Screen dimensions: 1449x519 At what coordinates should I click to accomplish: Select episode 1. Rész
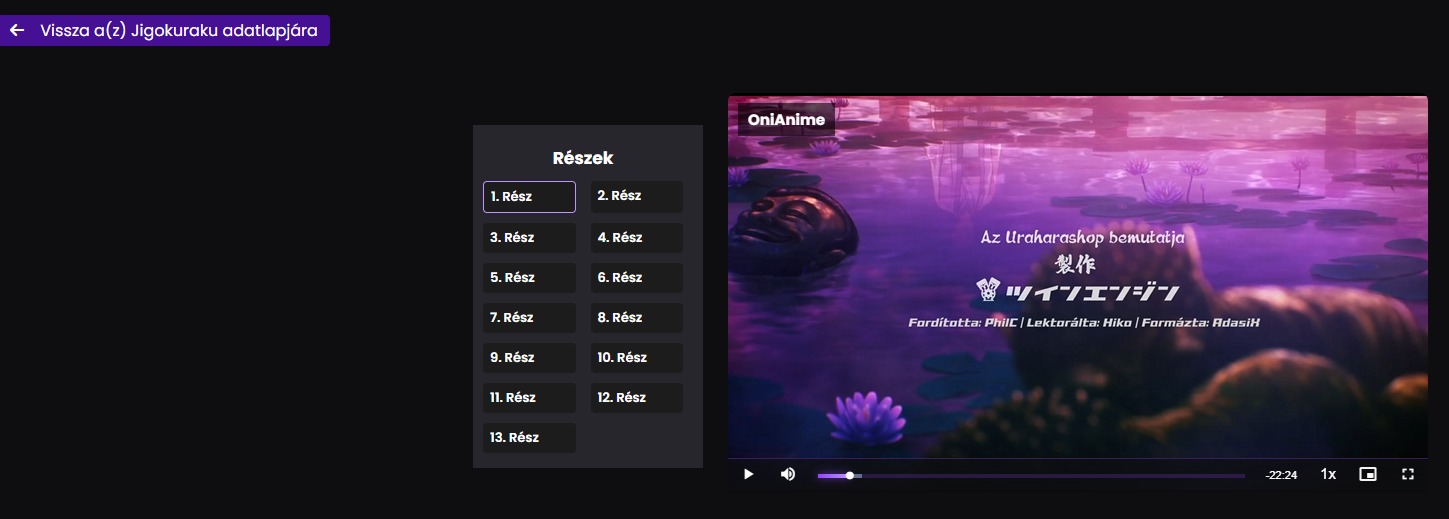coord(529,197)
